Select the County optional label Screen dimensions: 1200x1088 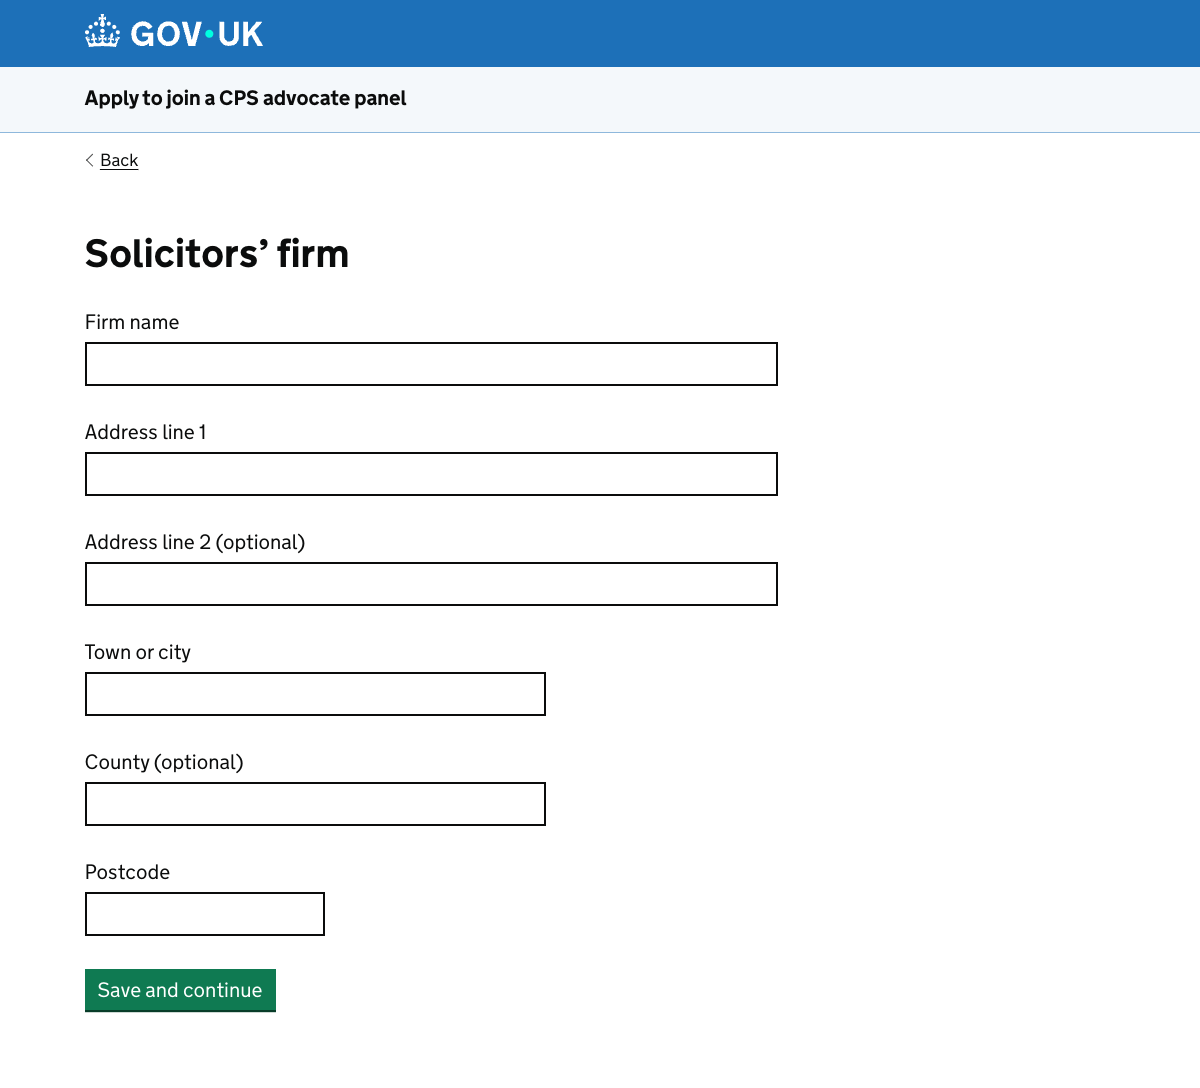point(164,762)
